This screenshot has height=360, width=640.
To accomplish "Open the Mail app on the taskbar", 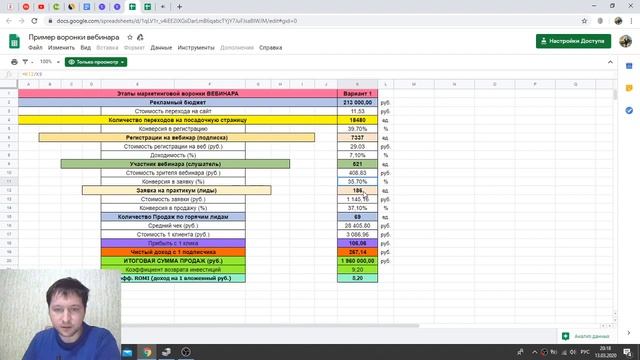I will pos(127,352).
